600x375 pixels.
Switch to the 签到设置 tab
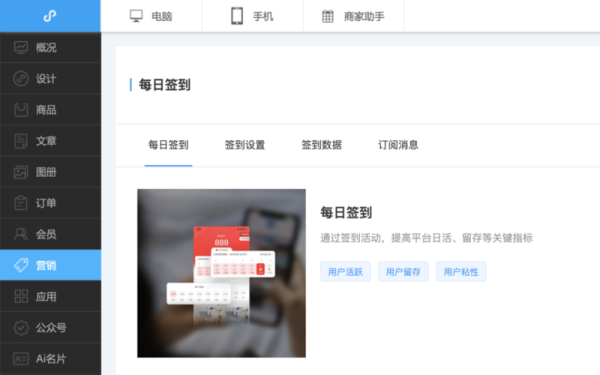click(245, 145)
